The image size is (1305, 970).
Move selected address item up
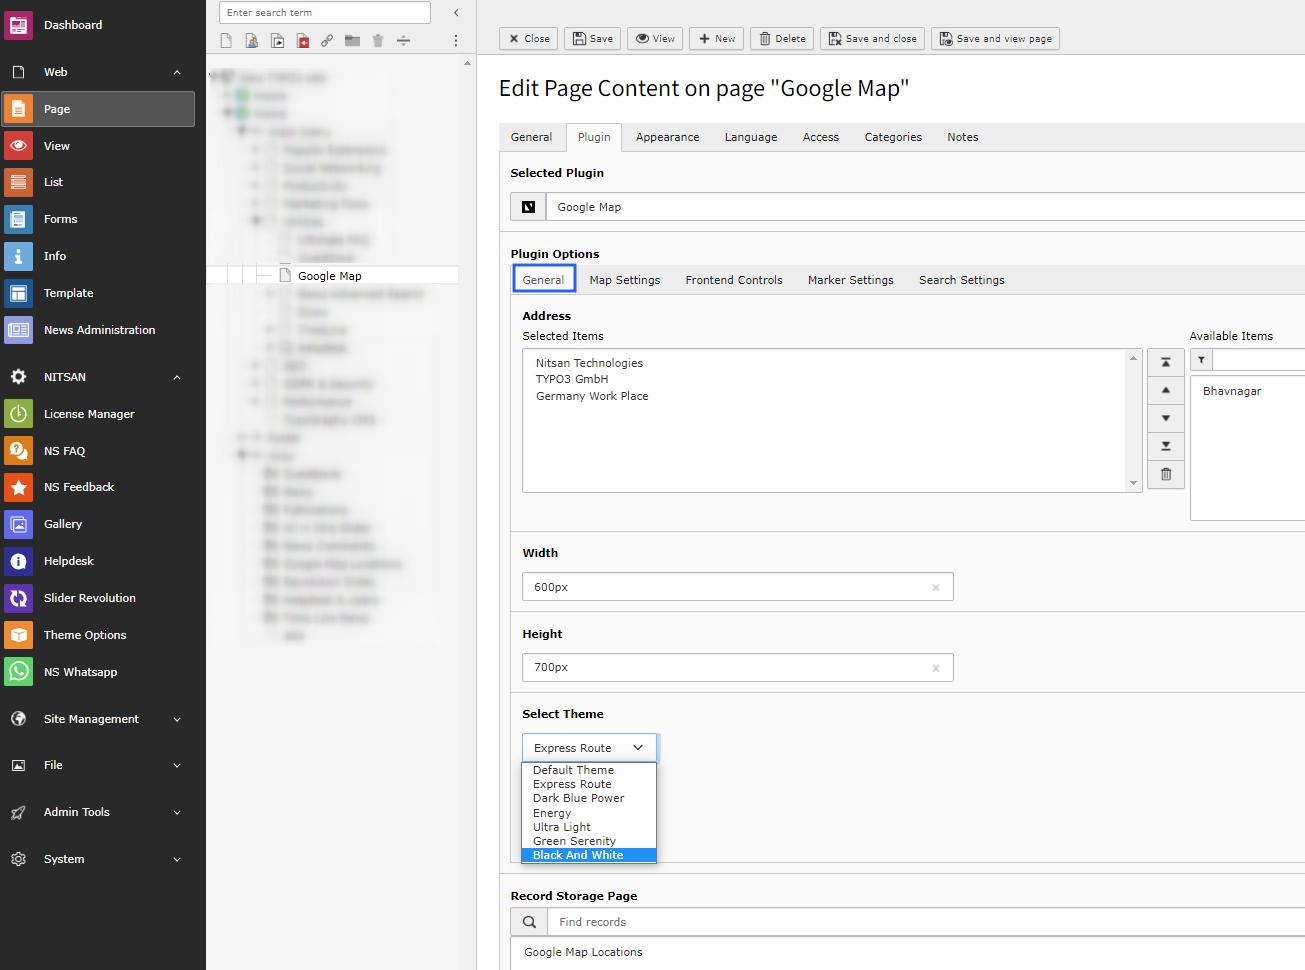pos(1166,390)
